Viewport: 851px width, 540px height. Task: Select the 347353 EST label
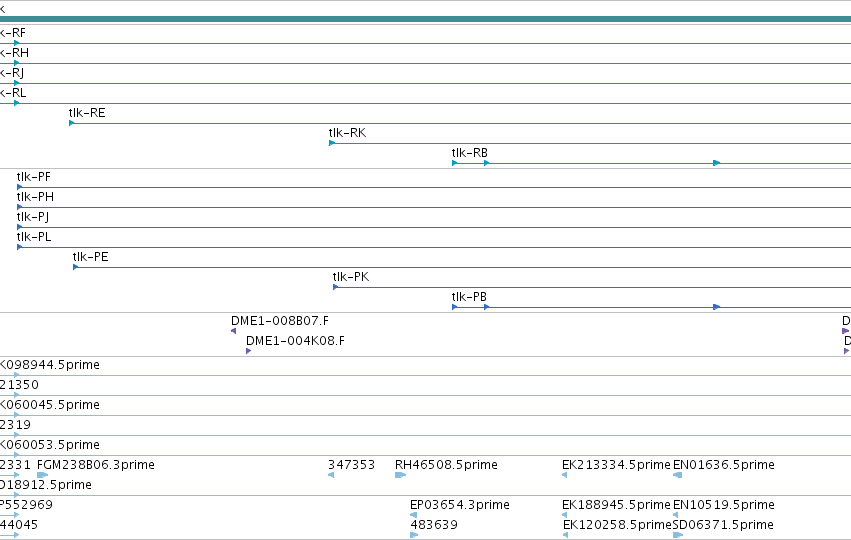pos(351,465)
